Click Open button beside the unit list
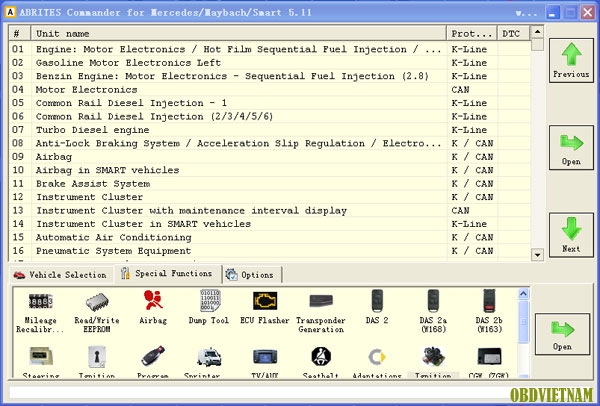 pos(571,148)
